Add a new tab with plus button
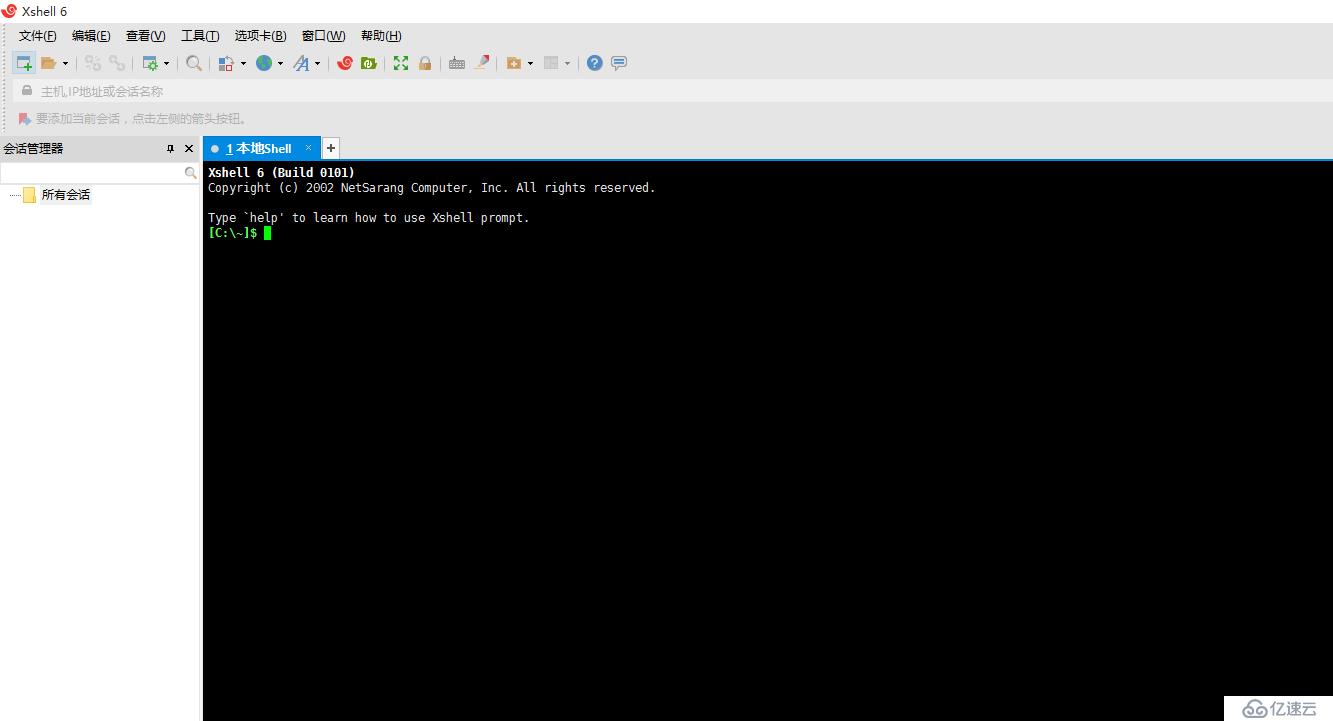 pos(331,148)
